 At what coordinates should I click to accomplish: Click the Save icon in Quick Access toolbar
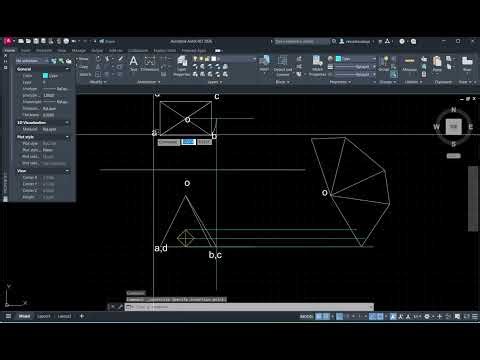click(36, 41)
